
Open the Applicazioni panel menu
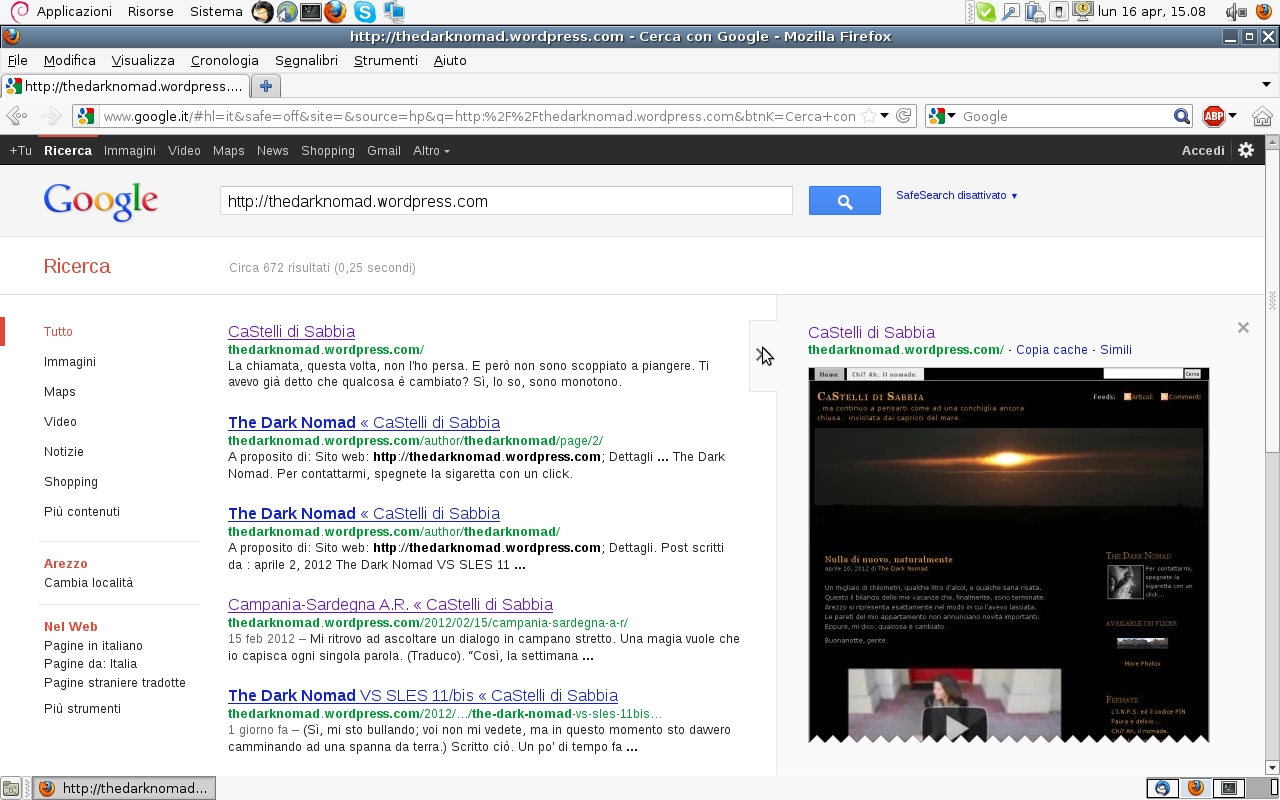pos(74,12)
